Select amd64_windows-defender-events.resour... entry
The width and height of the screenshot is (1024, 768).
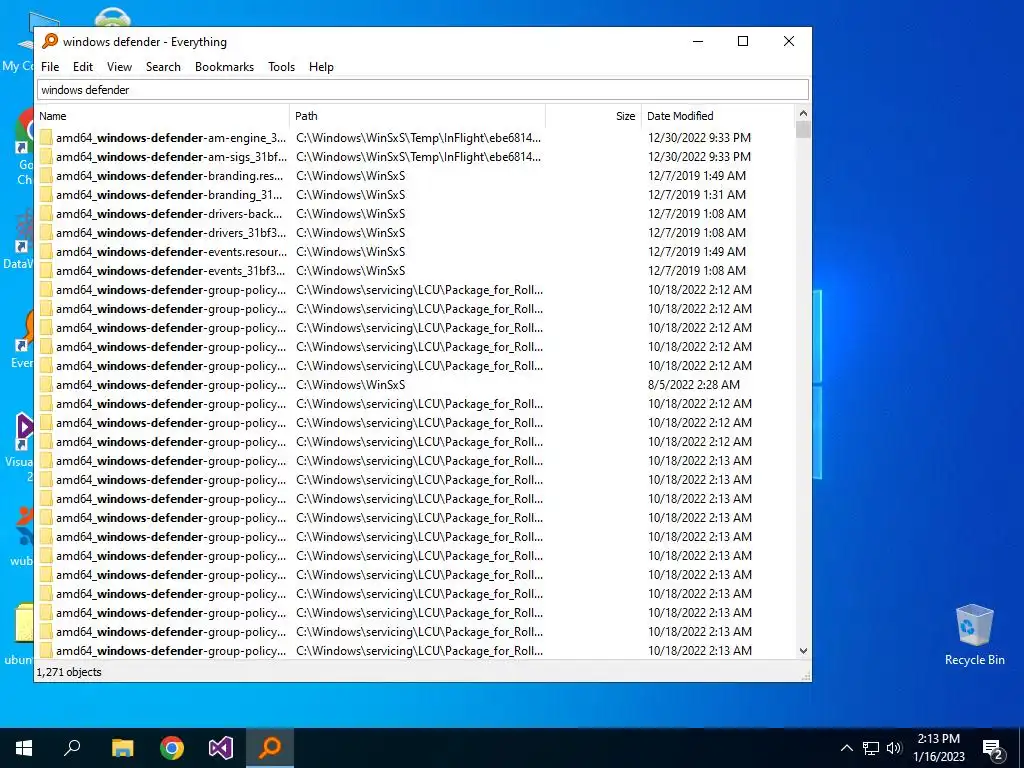pyautogui.click(x=171, y=251)
